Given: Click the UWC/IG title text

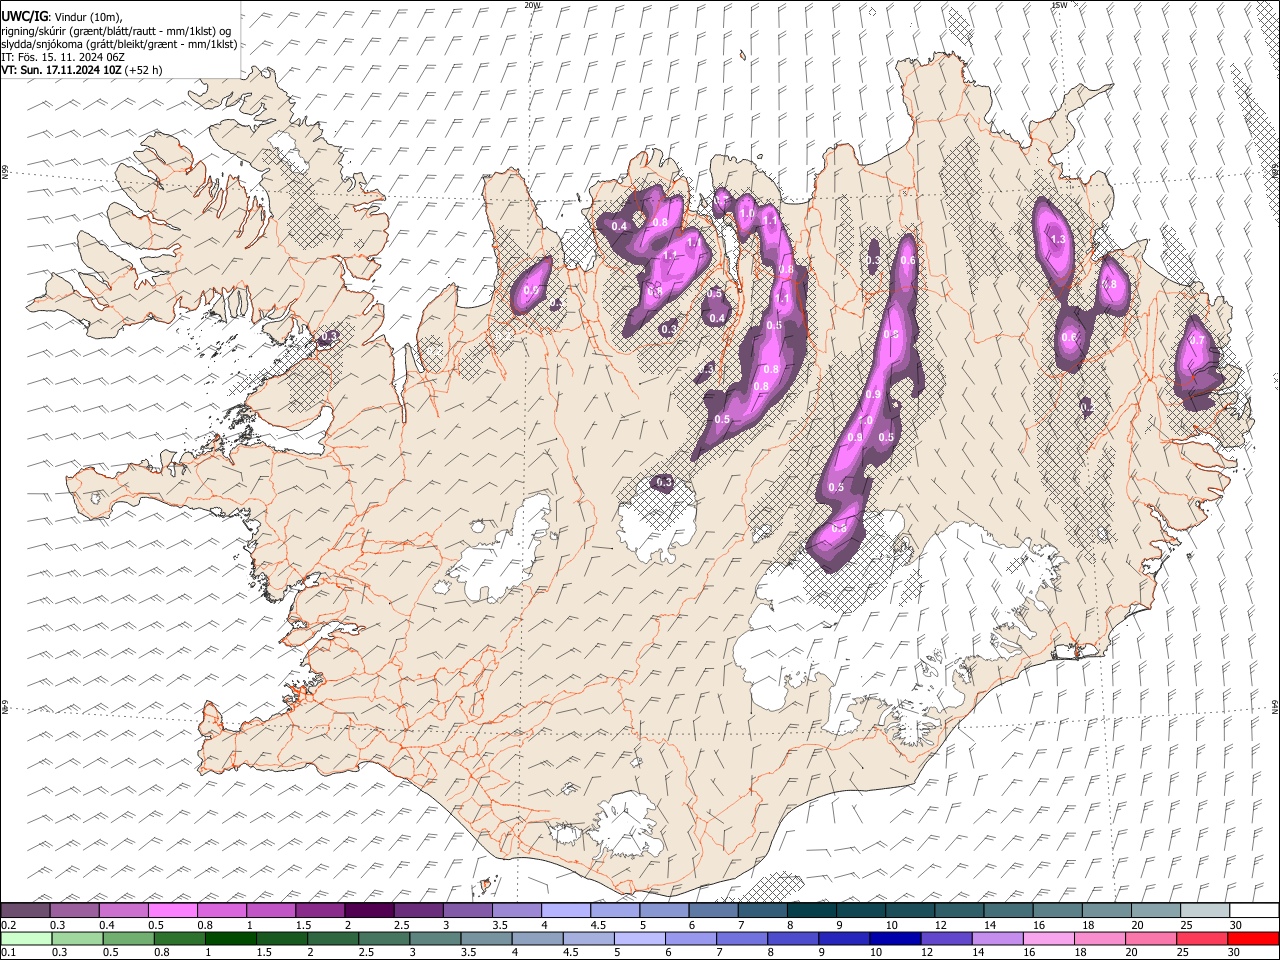Looking at the screenshot, I should point(24,16).
